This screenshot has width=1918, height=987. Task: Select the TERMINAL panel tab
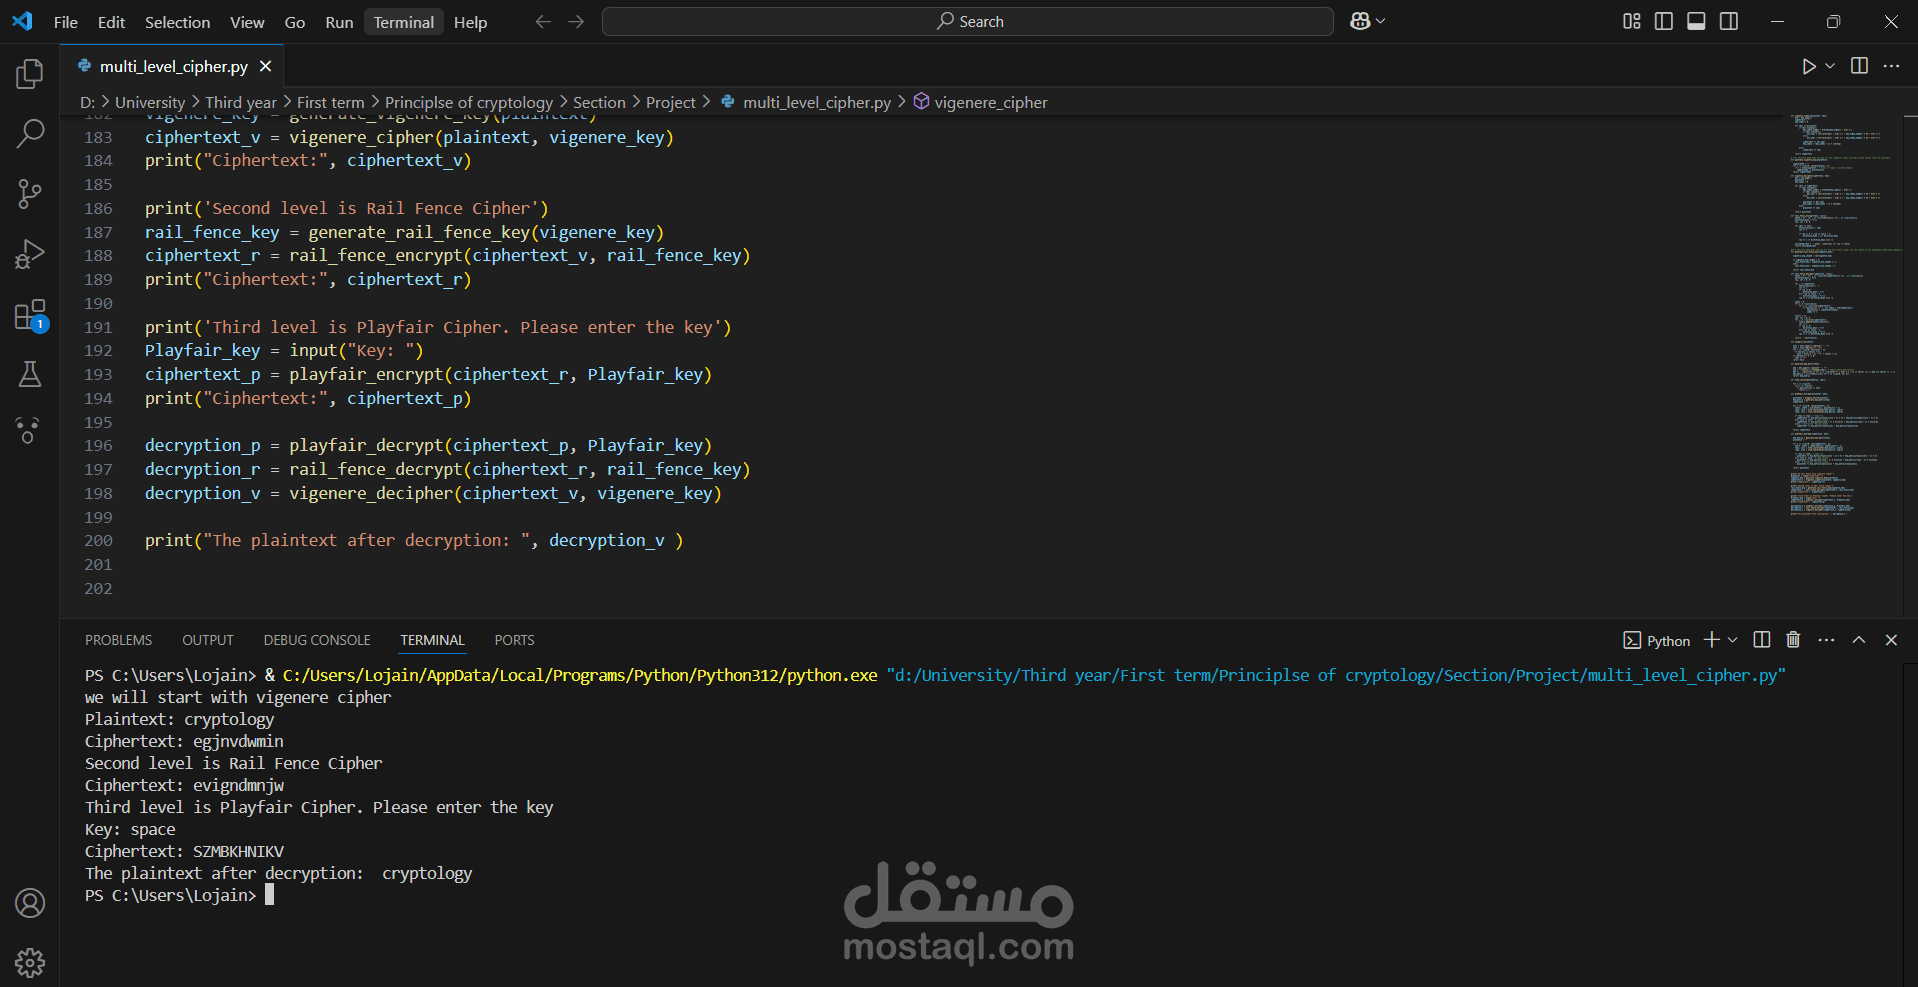point(432,640)
